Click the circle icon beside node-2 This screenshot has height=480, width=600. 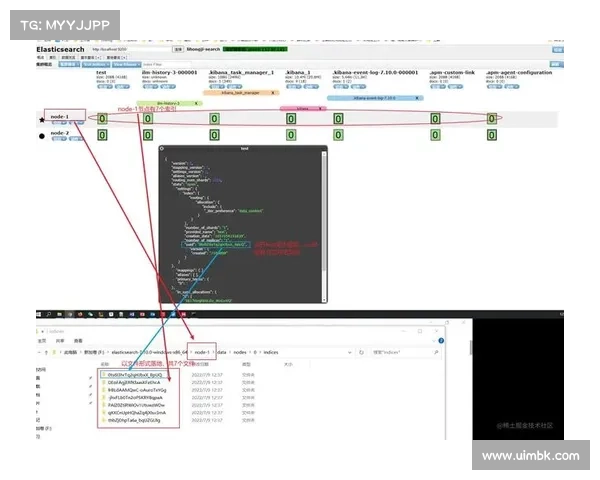(x=41, y=136)
